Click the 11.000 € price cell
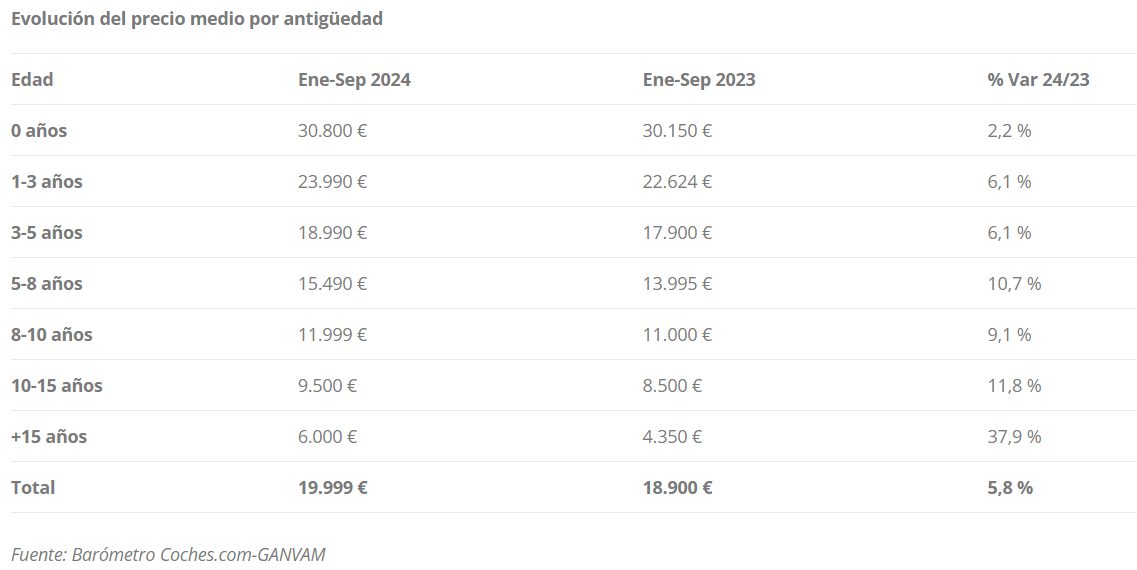The image size is (1137, 570). (677, 334)
